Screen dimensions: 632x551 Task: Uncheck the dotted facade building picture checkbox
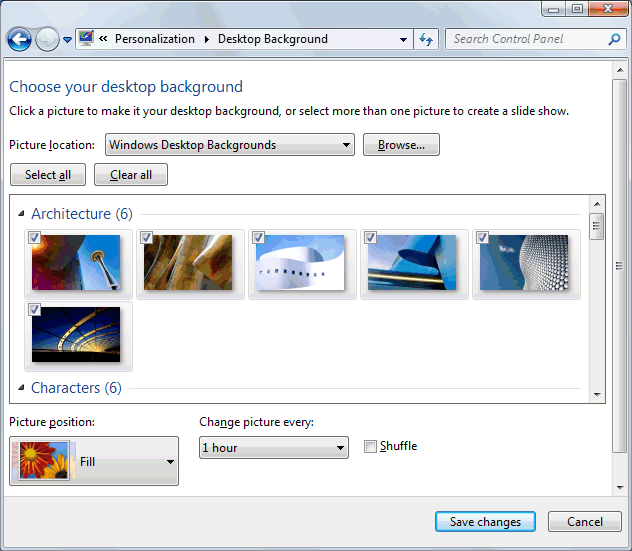tap(482, 237)
